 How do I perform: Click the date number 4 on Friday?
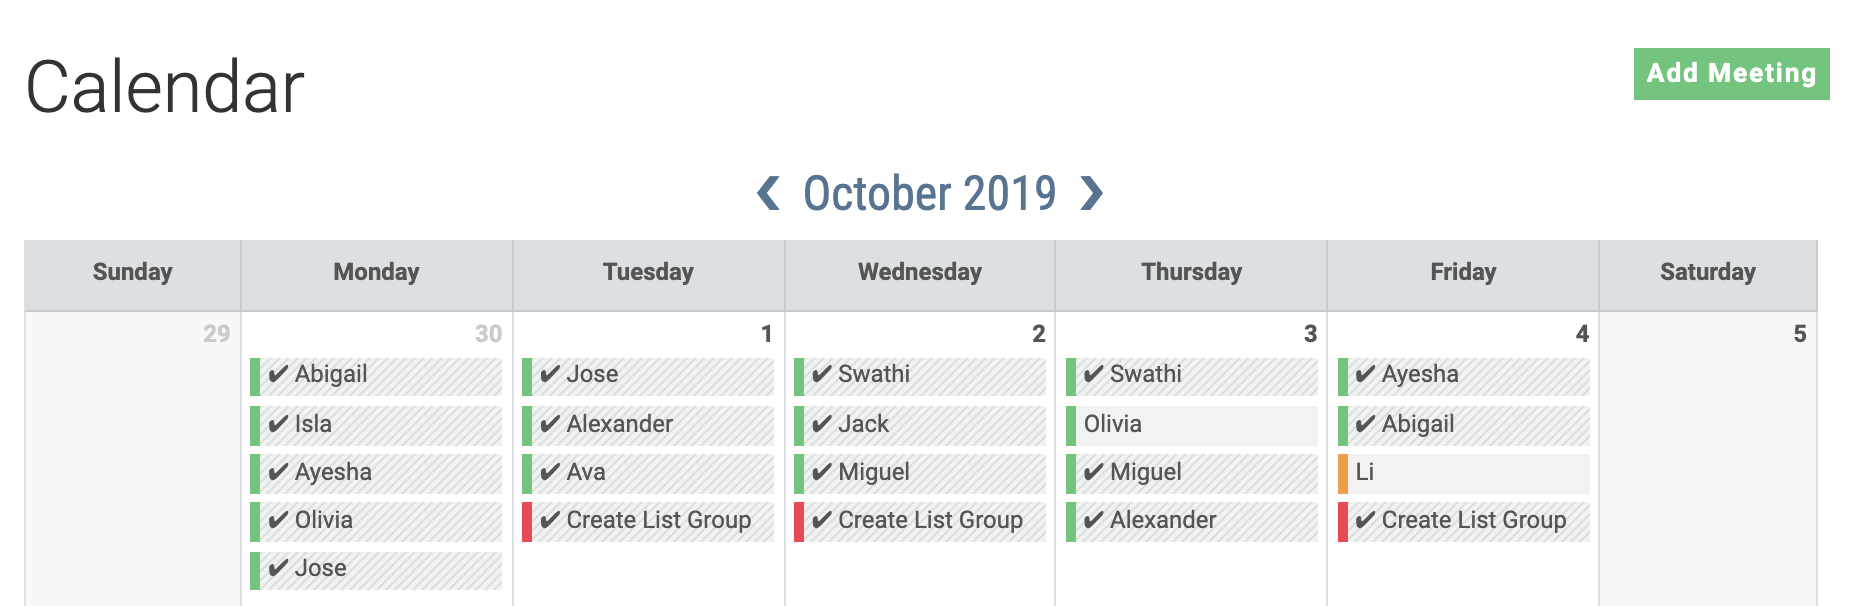click(1583, 333)
